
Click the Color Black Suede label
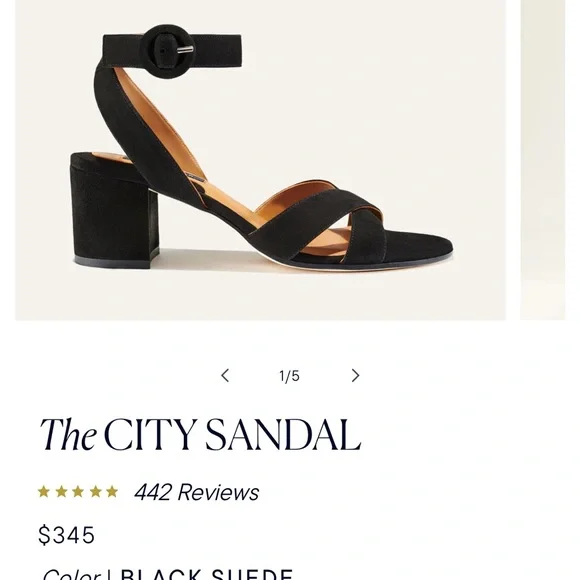point(168,574)
